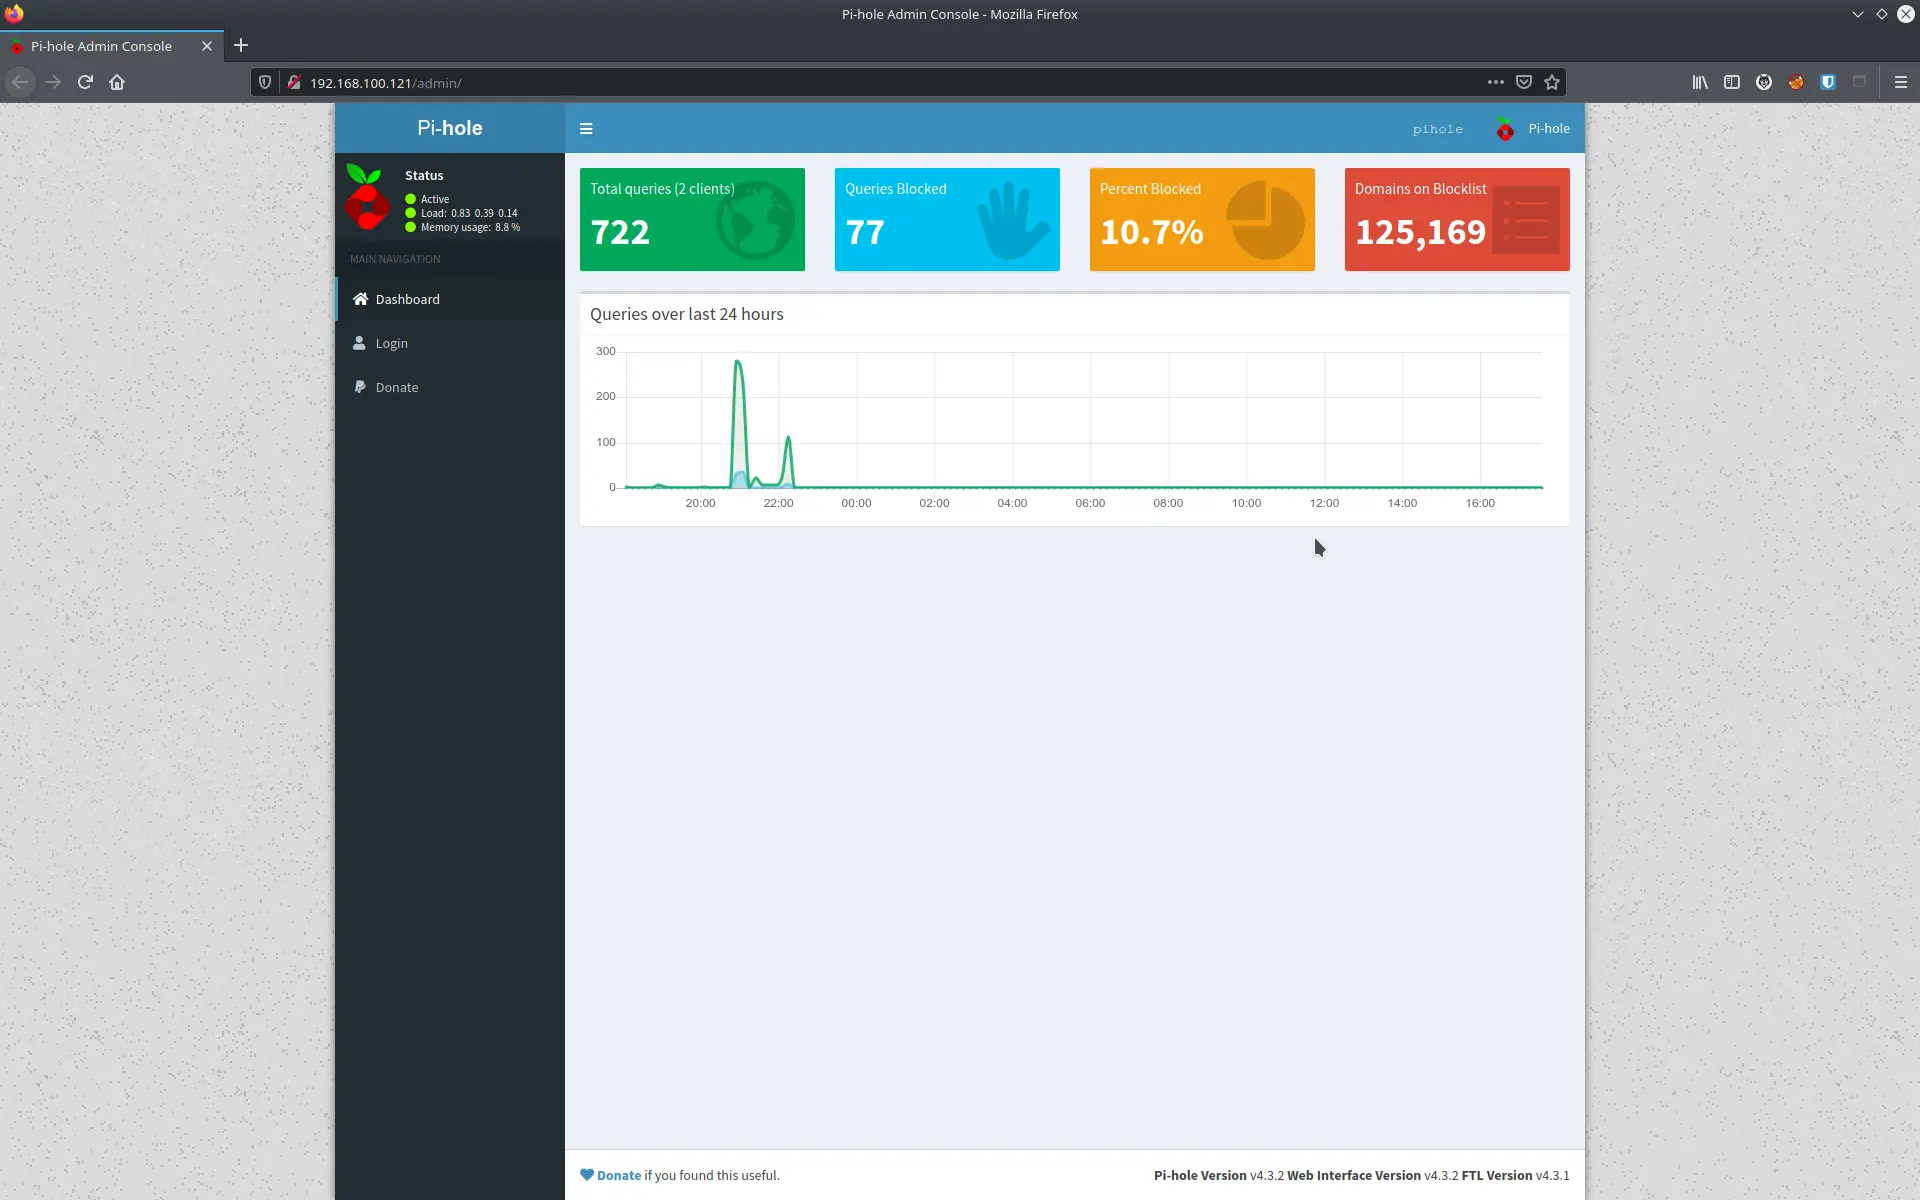Click the Percent Blocked pie chart icon
Image resolution: width=1920 pixels, height=1200 pixels.
(1265, 221)
